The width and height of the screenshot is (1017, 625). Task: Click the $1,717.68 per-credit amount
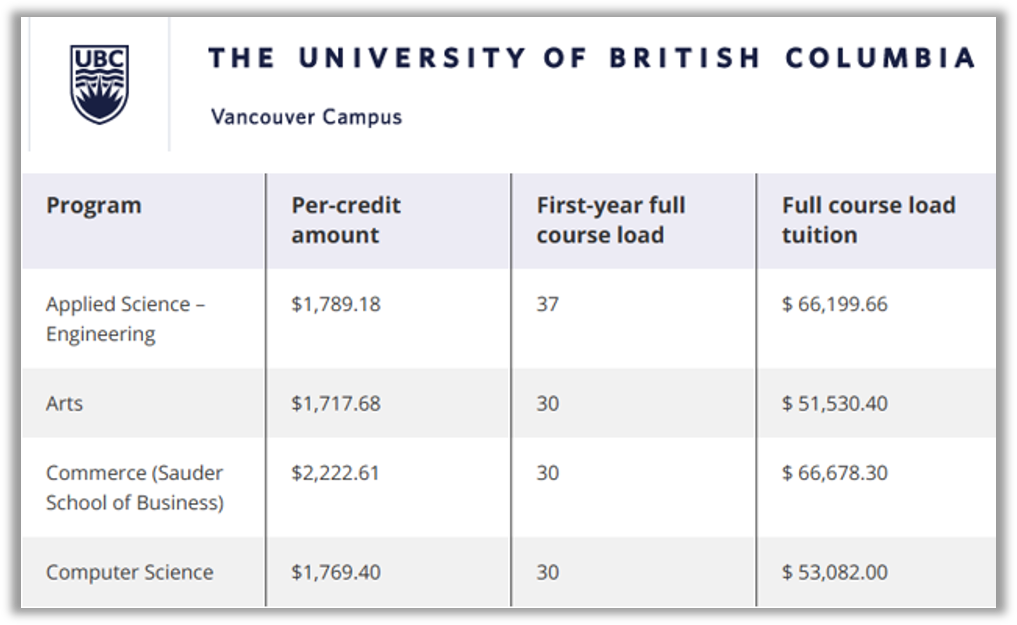tap(335, 403)
